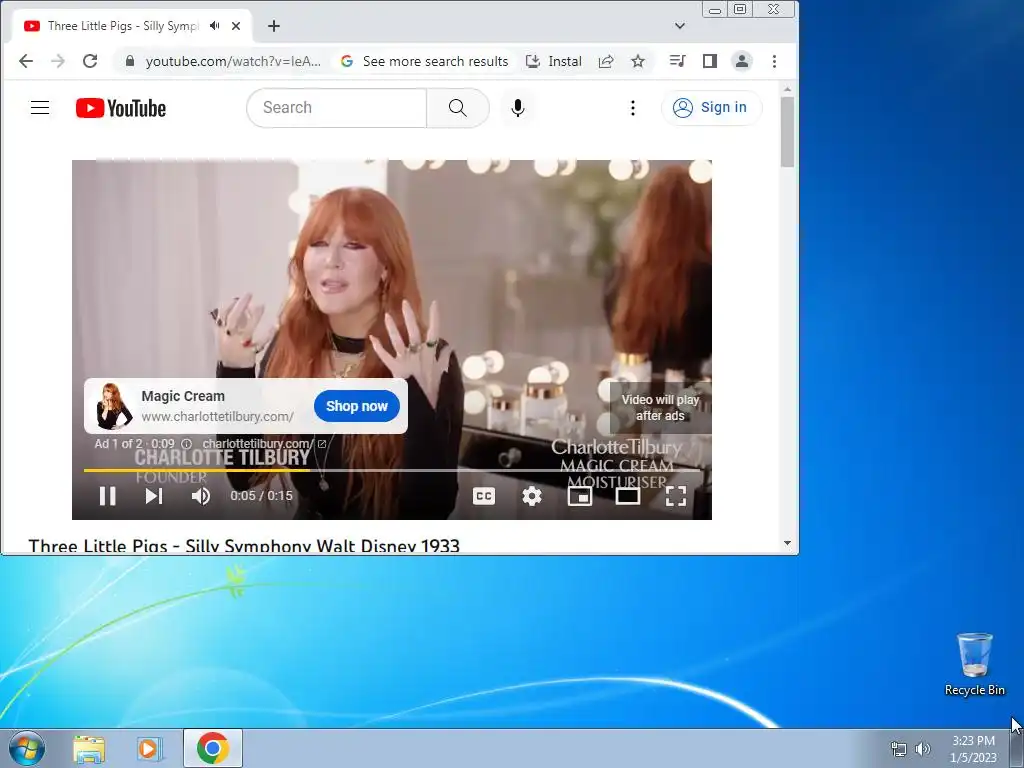The image size is (1024, 768).
Task: Toggle closed captions CC button
Action: click(x=484, y=496)
